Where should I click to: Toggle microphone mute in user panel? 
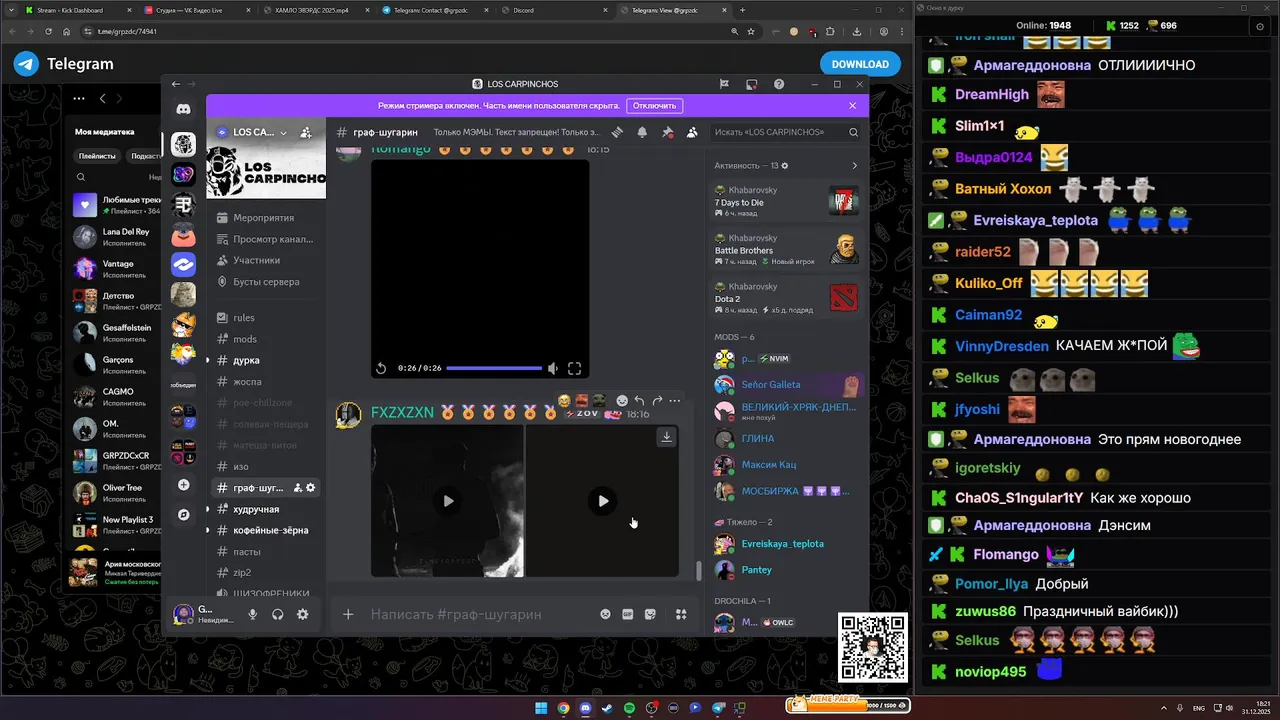253,615
